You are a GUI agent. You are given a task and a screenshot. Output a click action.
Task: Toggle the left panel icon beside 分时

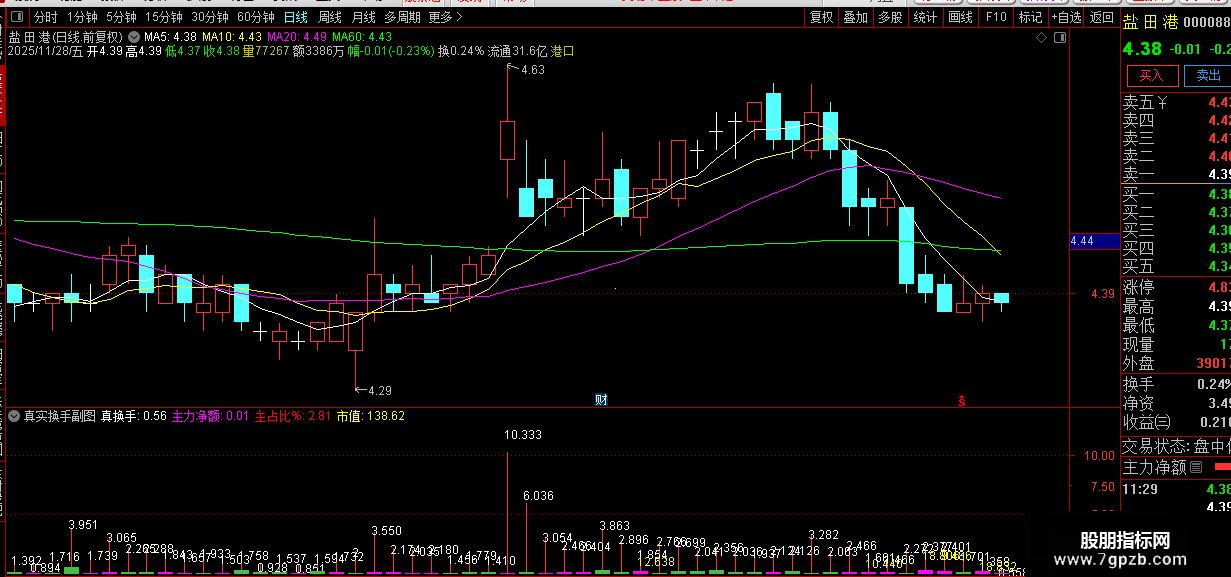coord(19,17)
